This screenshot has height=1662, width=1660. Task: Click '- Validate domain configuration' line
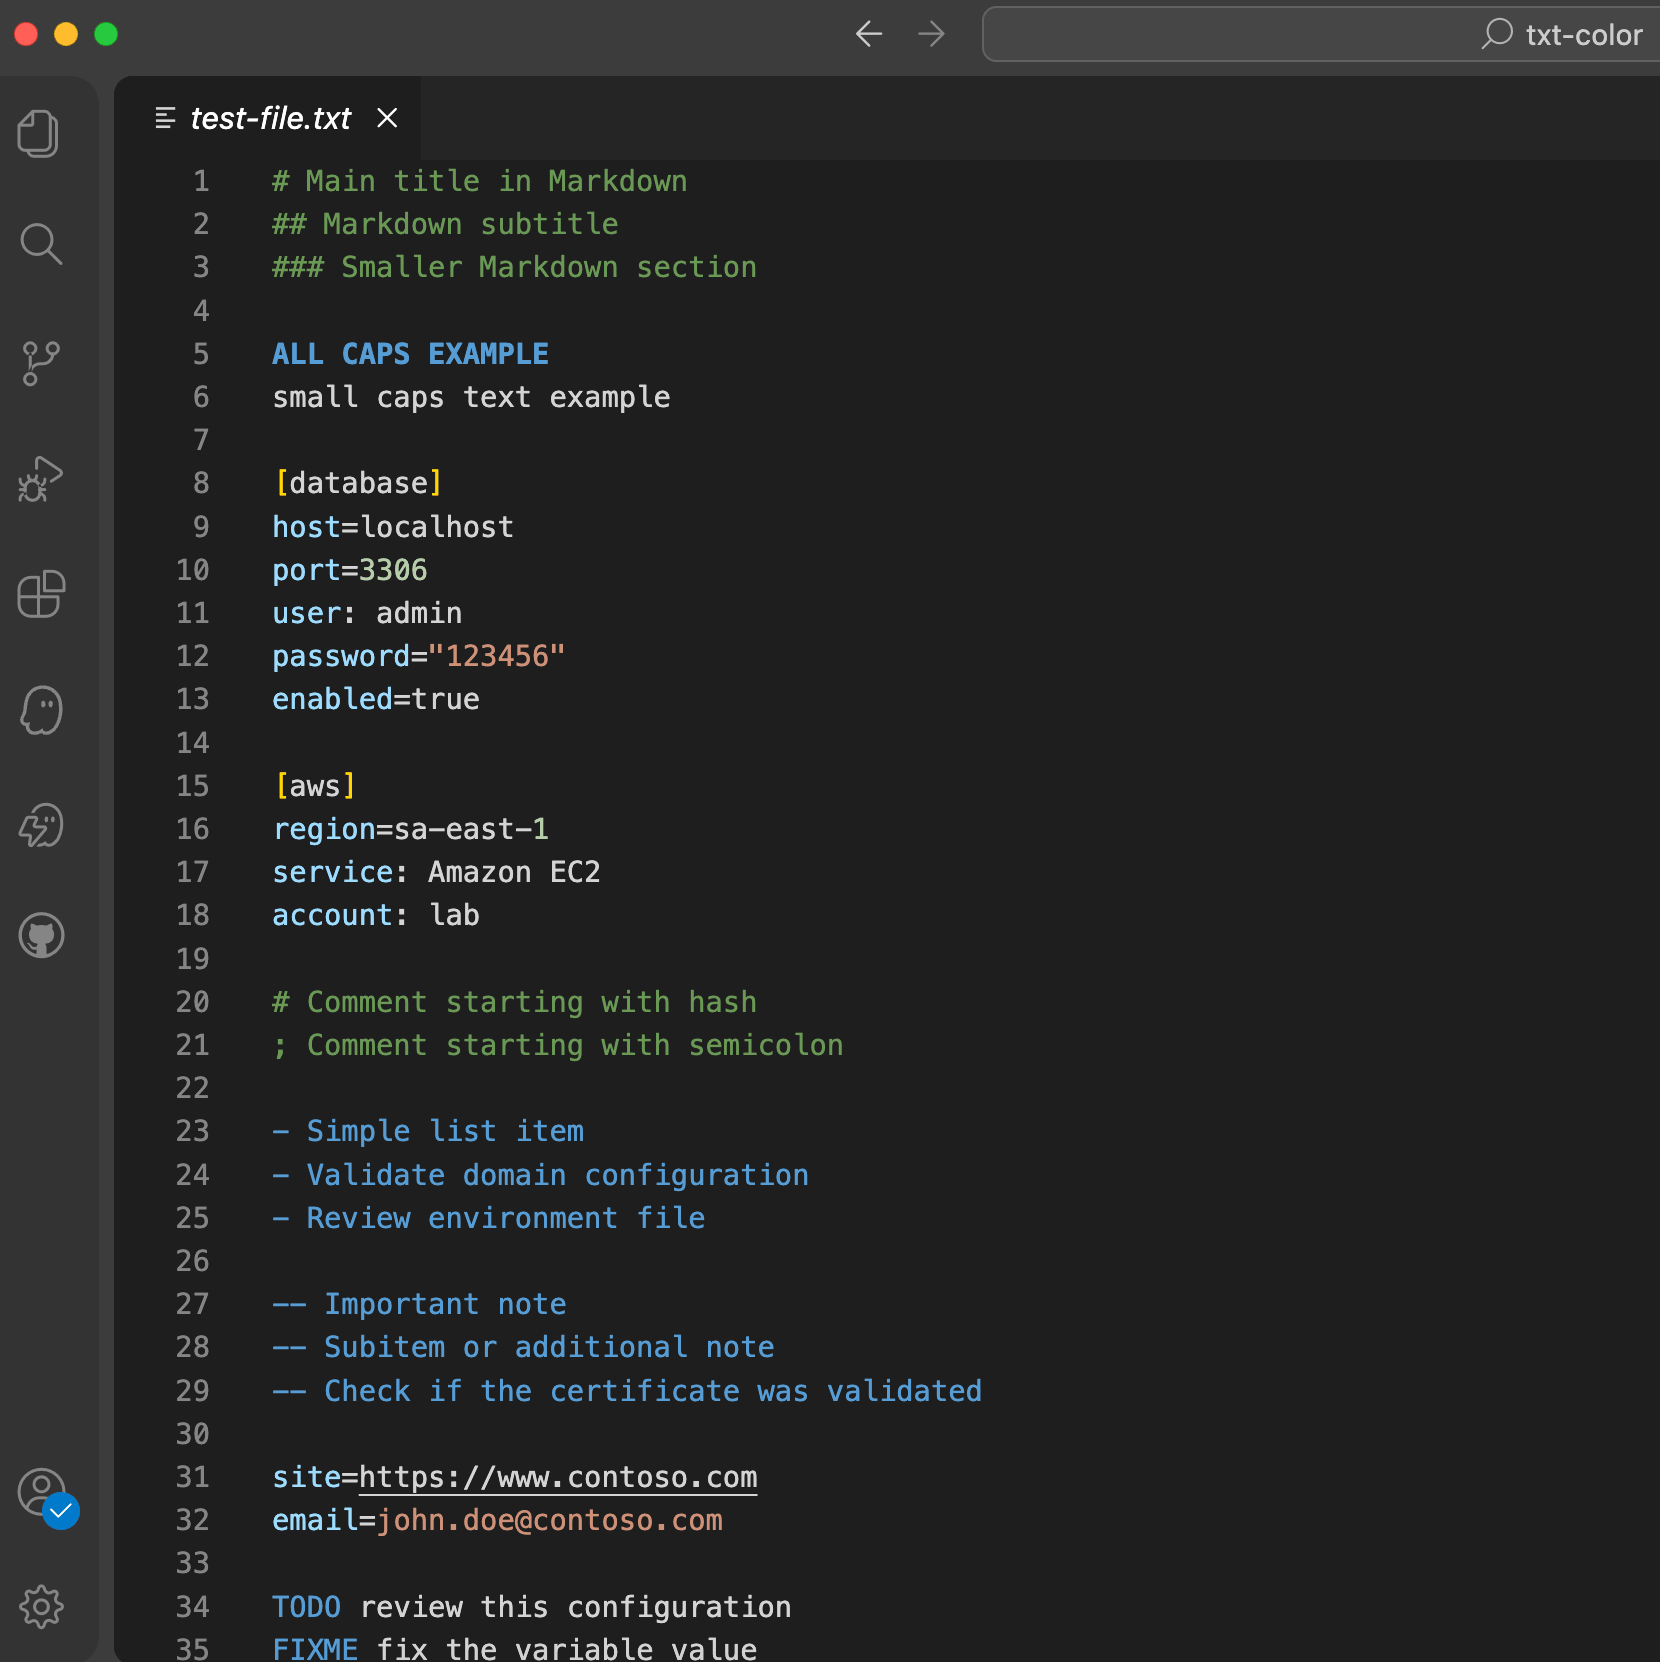540,1175
